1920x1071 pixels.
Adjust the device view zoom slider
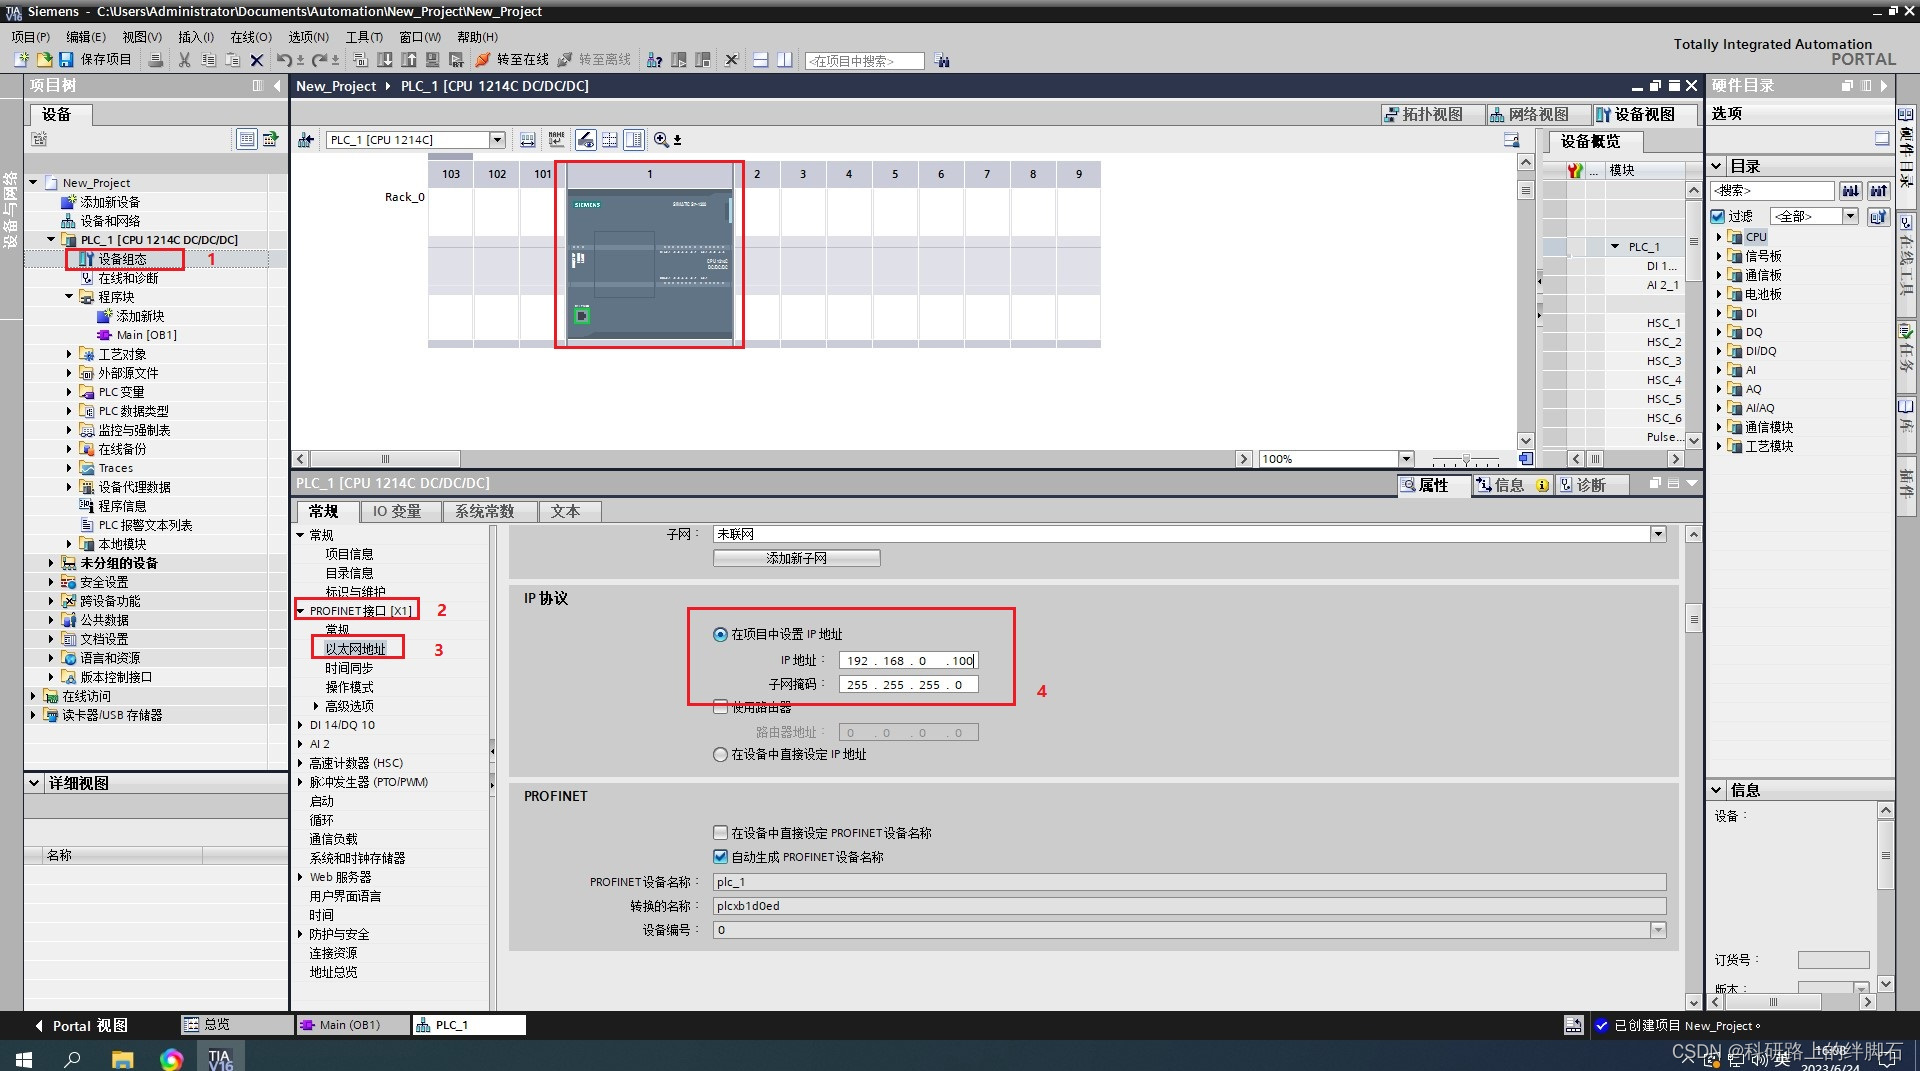pos(1466,460)
